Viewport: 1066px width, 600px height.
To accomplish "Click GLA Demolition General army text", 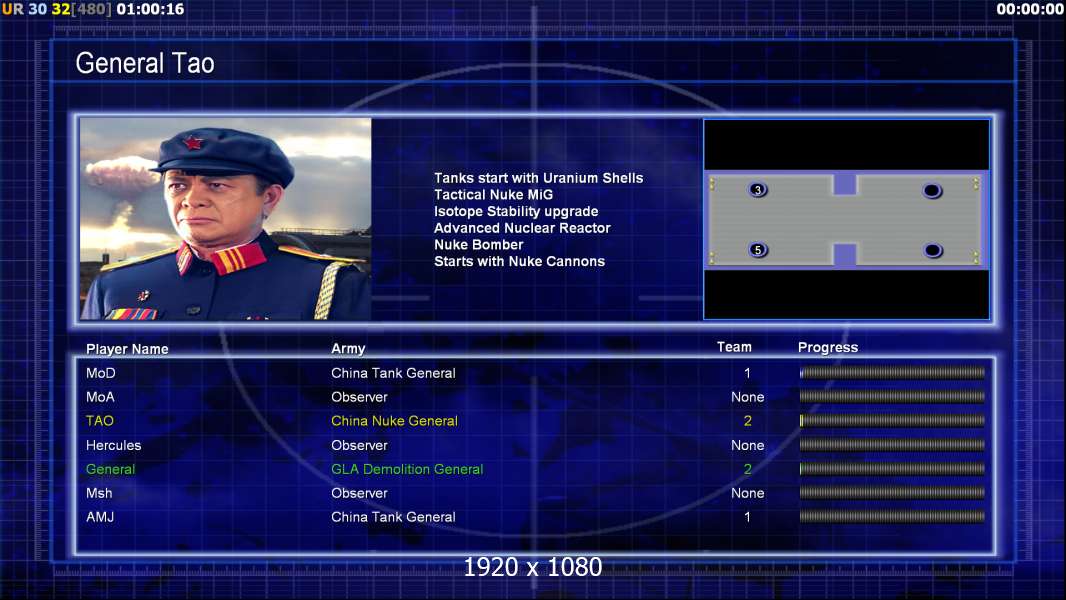I will point(407,469).
